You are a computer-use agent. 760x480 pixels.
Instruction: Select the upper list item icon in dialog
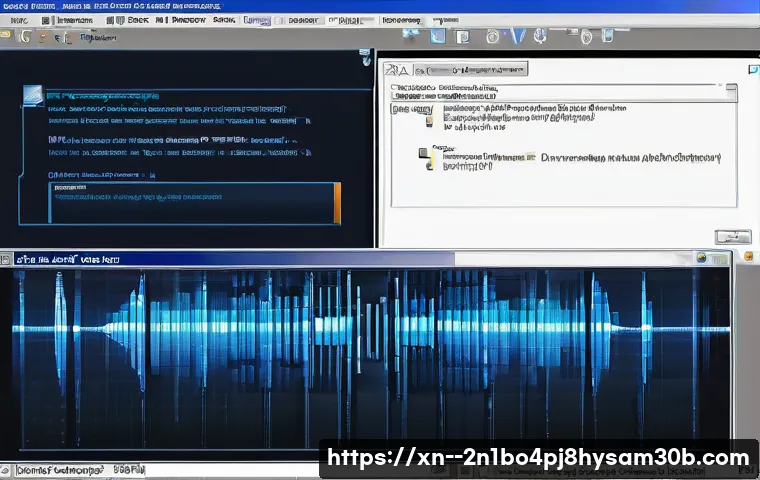tap(429, 121)
